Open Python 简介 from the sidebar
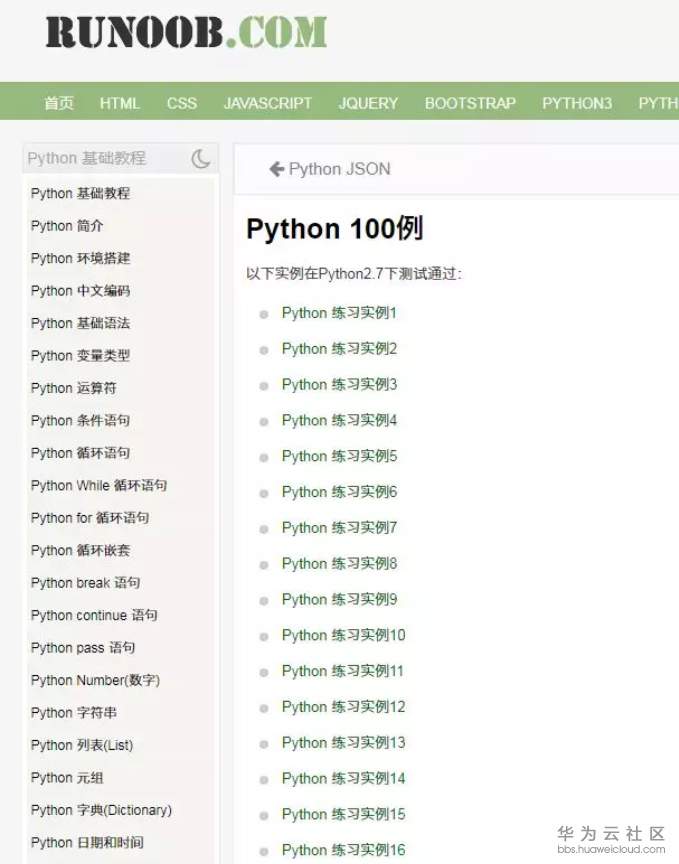The width and height of the screenshot is (679, 864). pos(66,226)
